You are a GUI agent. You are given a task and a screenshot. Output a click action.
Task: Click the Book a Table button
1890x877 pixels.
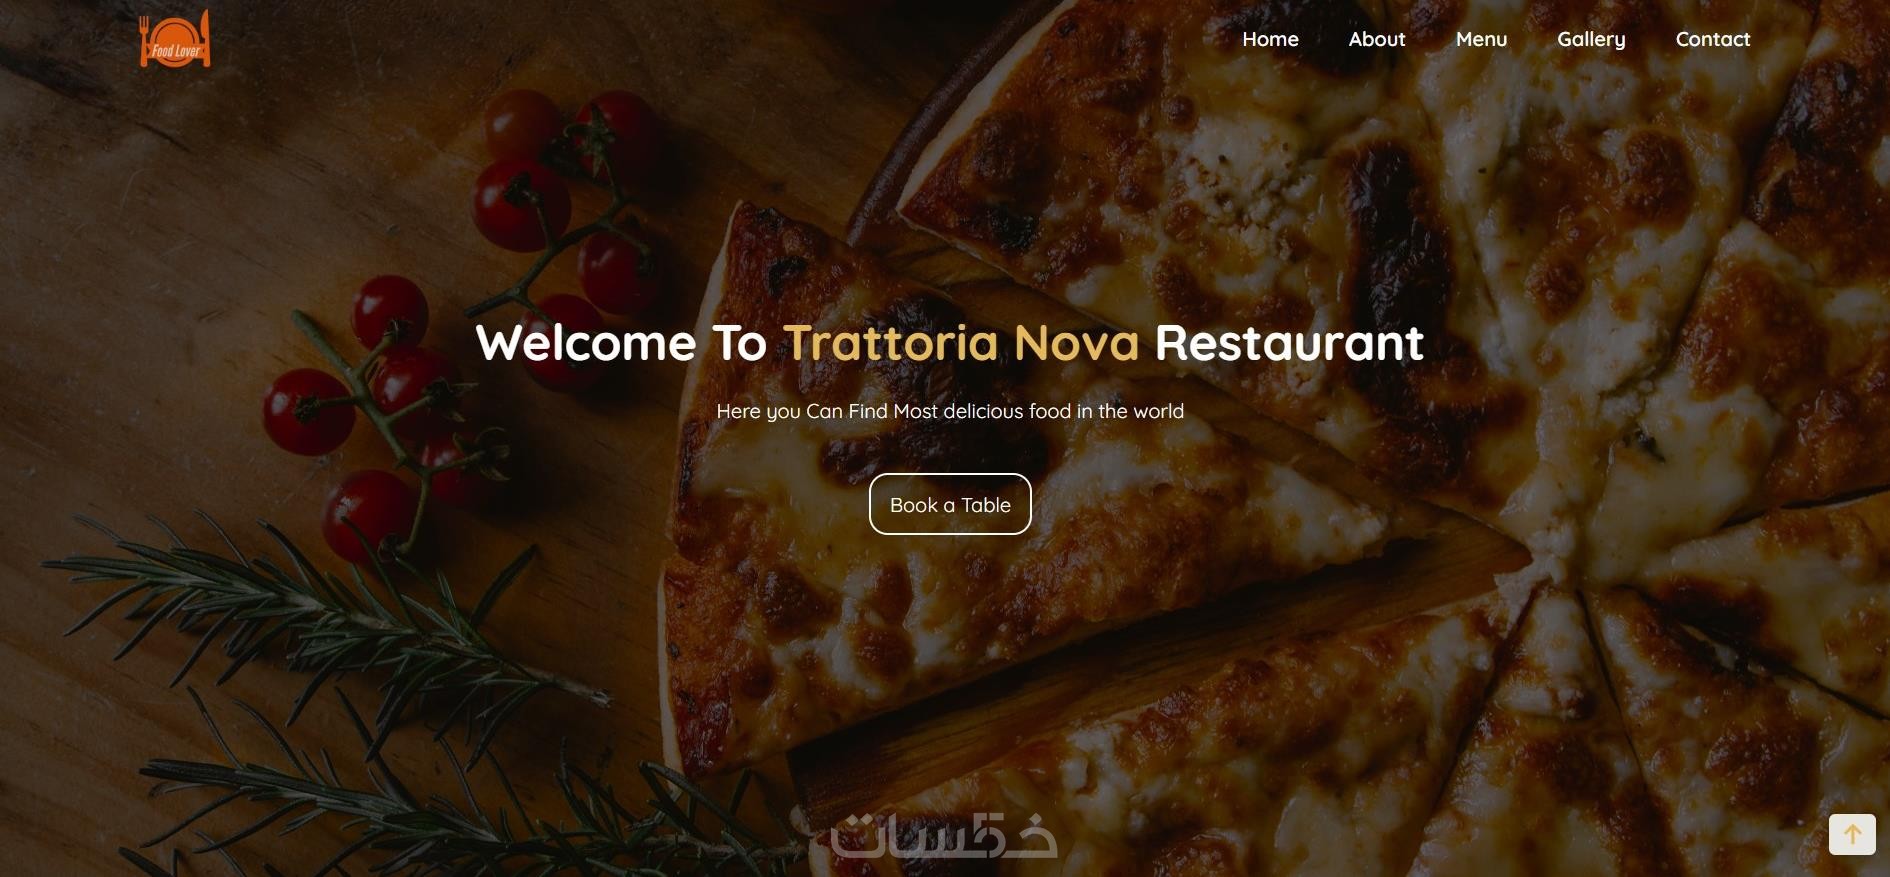click(950, 504)
